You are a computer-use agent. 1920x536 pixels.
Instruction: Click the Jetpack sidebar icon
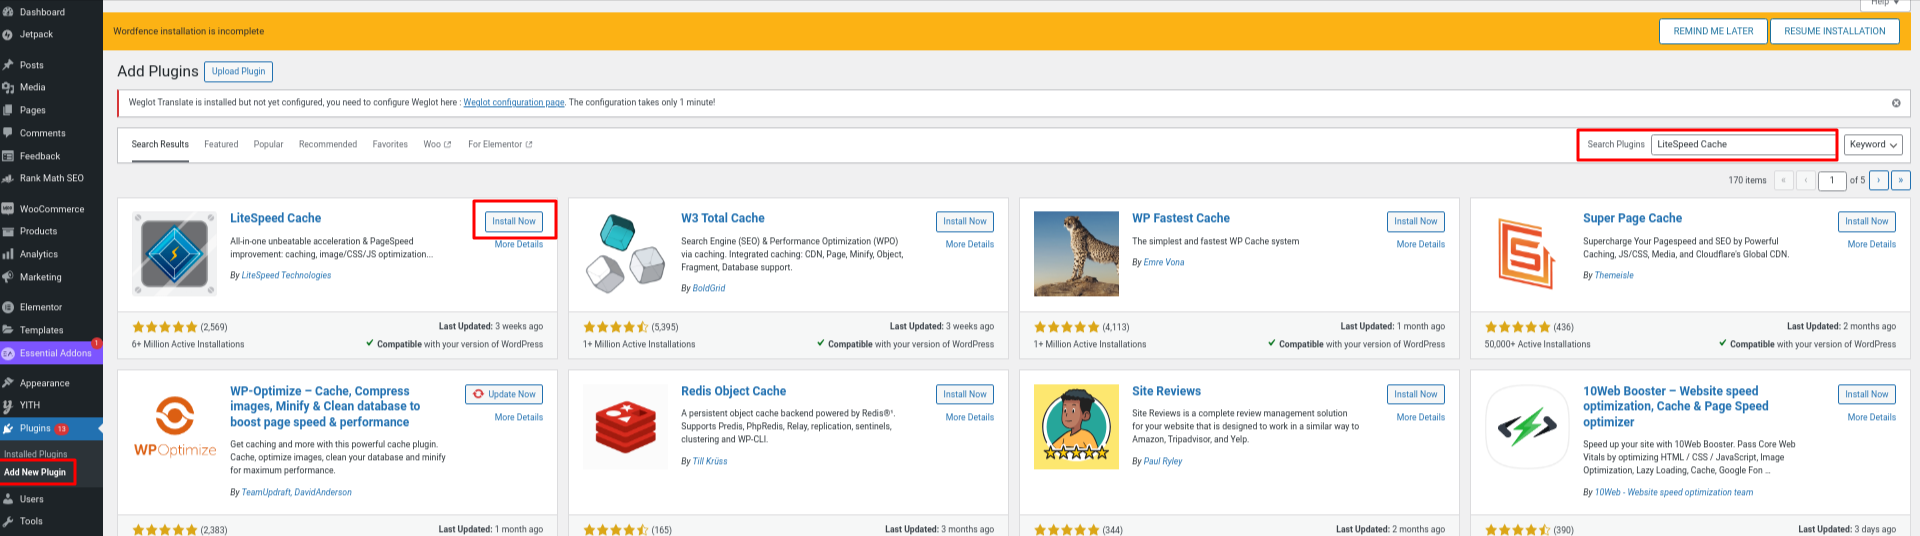pos(7,34)
